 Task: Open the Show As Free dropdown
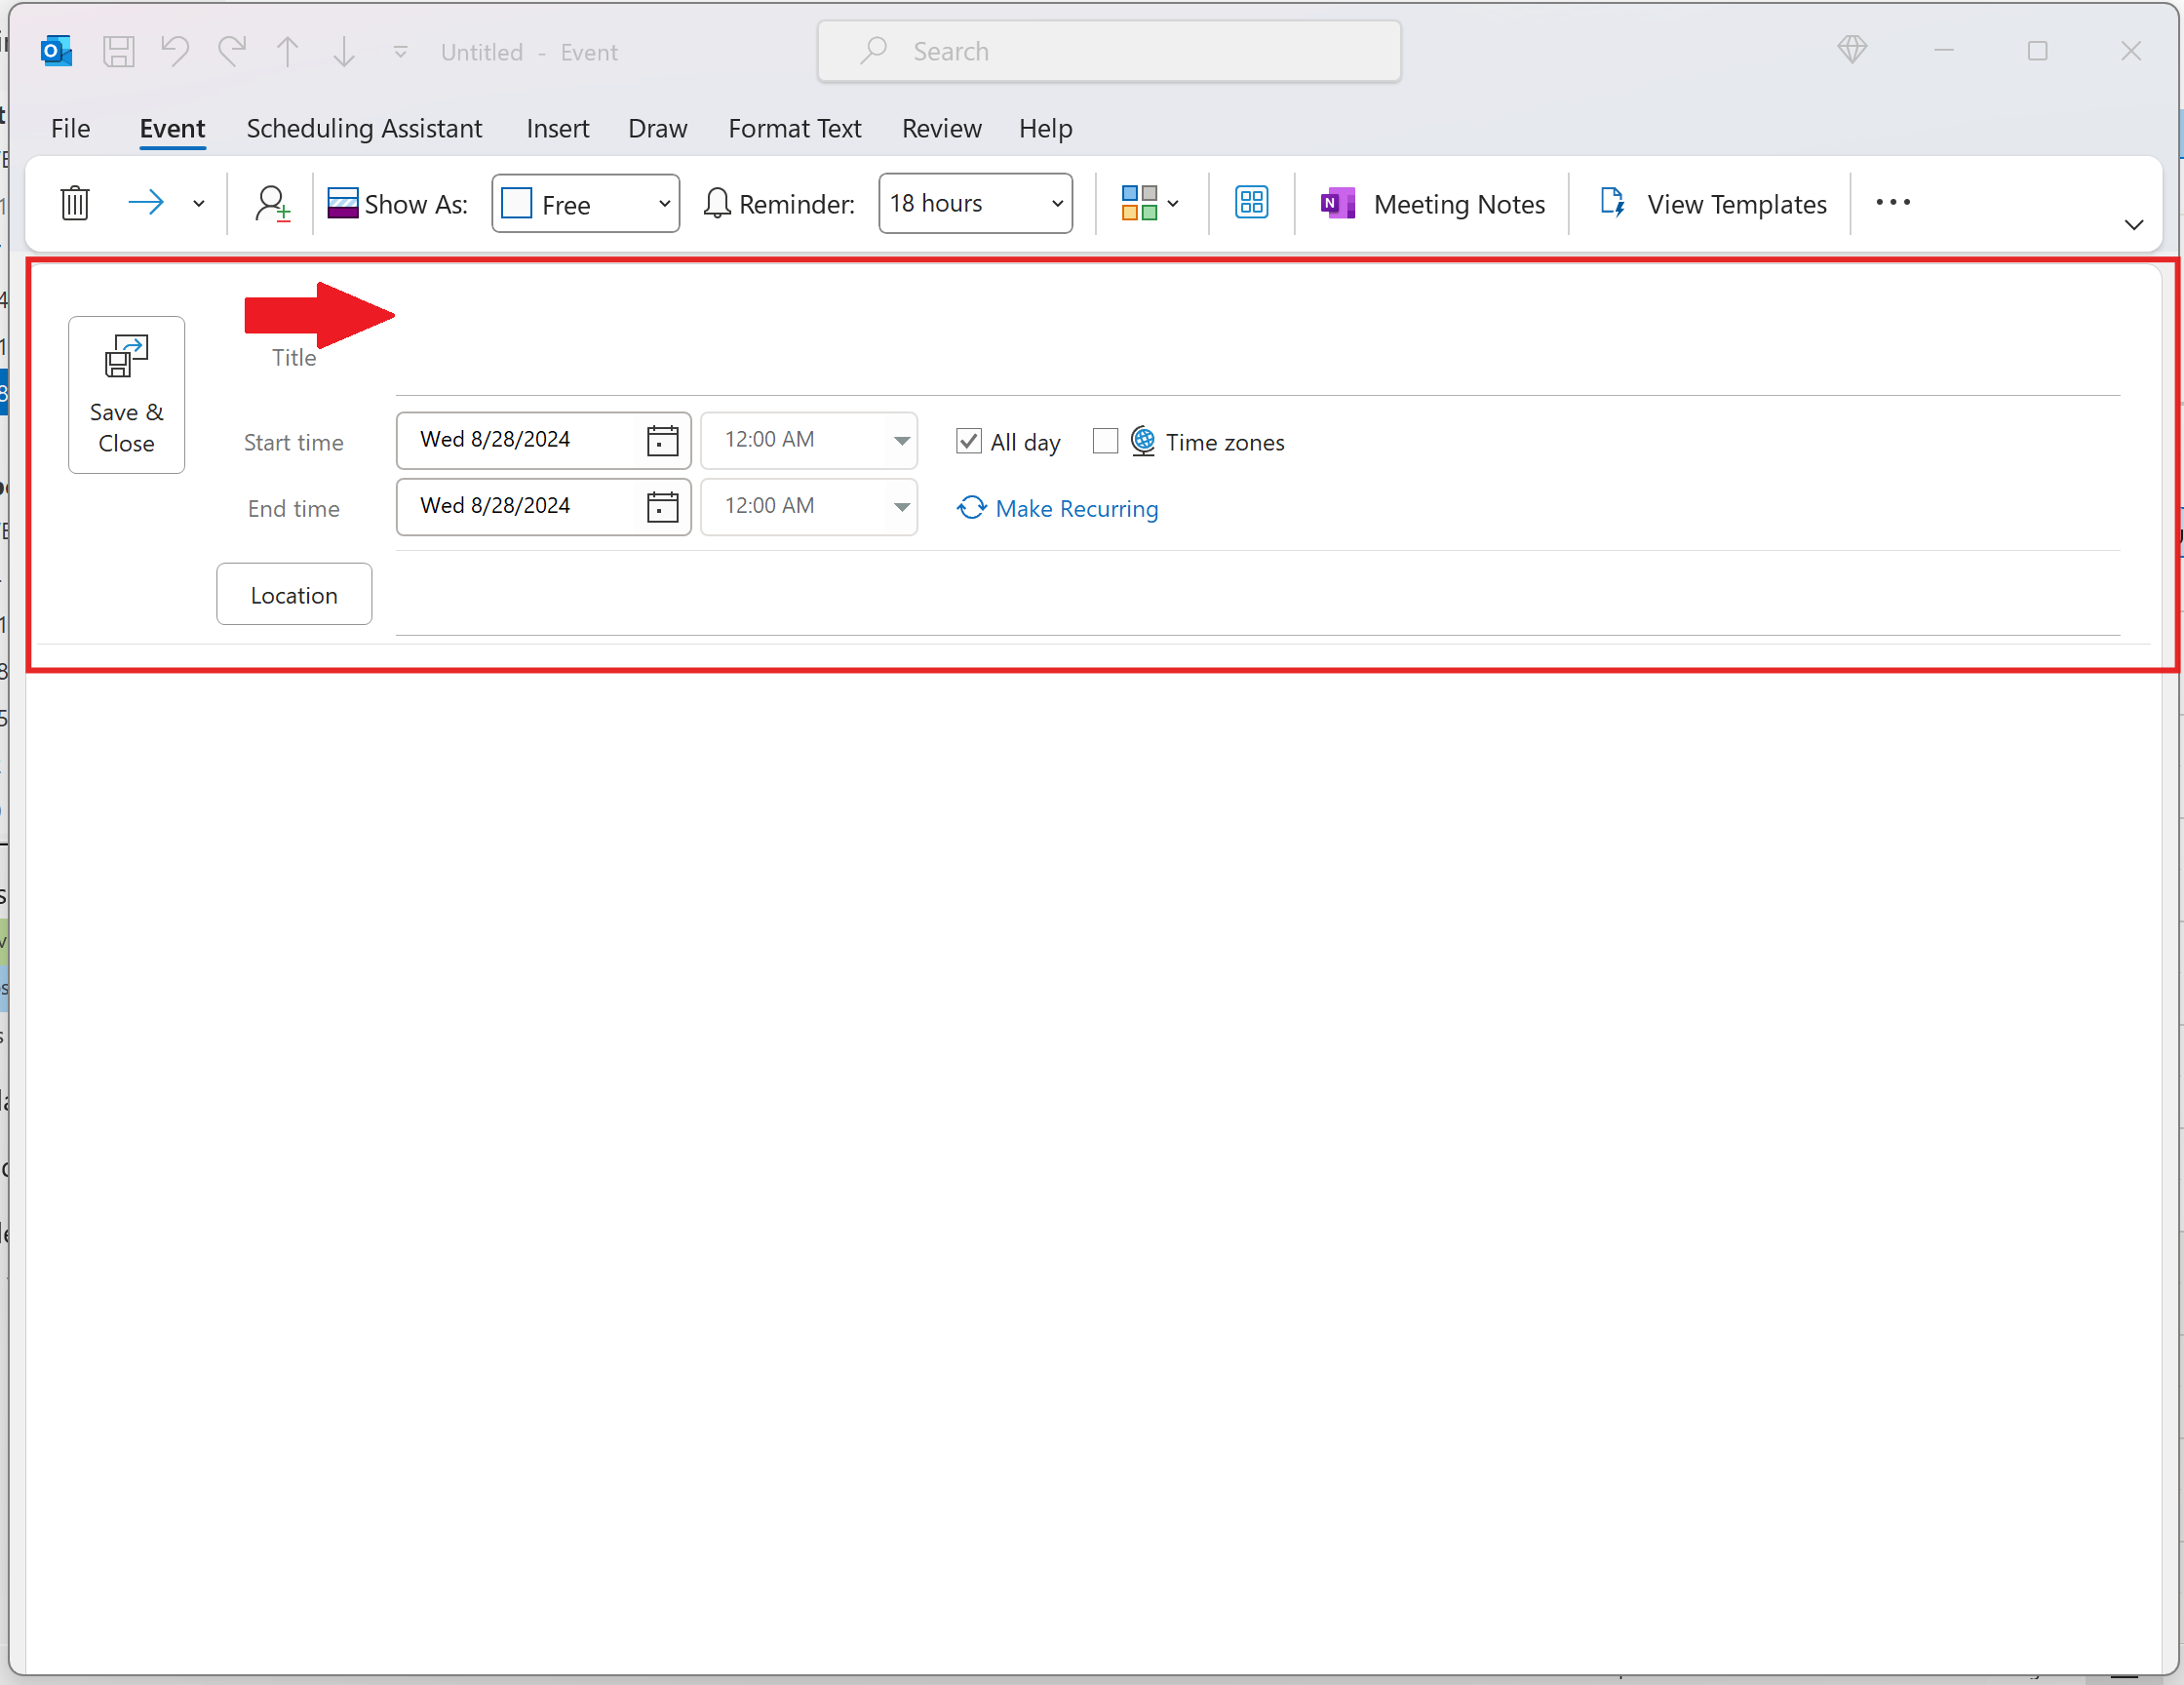click(586, 203)
